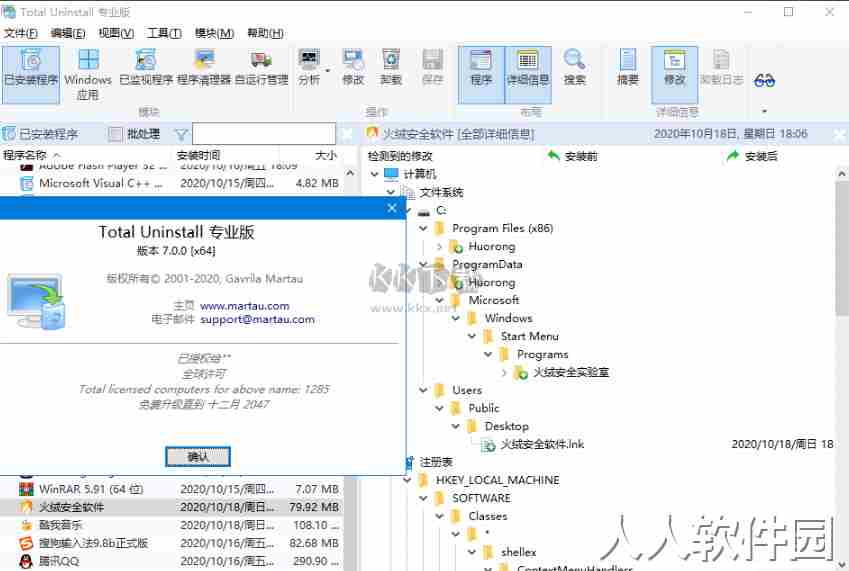Expand the 火绒安全实验室 folder
The height and width of the screenshot is (571, 849).
point(504,372)
